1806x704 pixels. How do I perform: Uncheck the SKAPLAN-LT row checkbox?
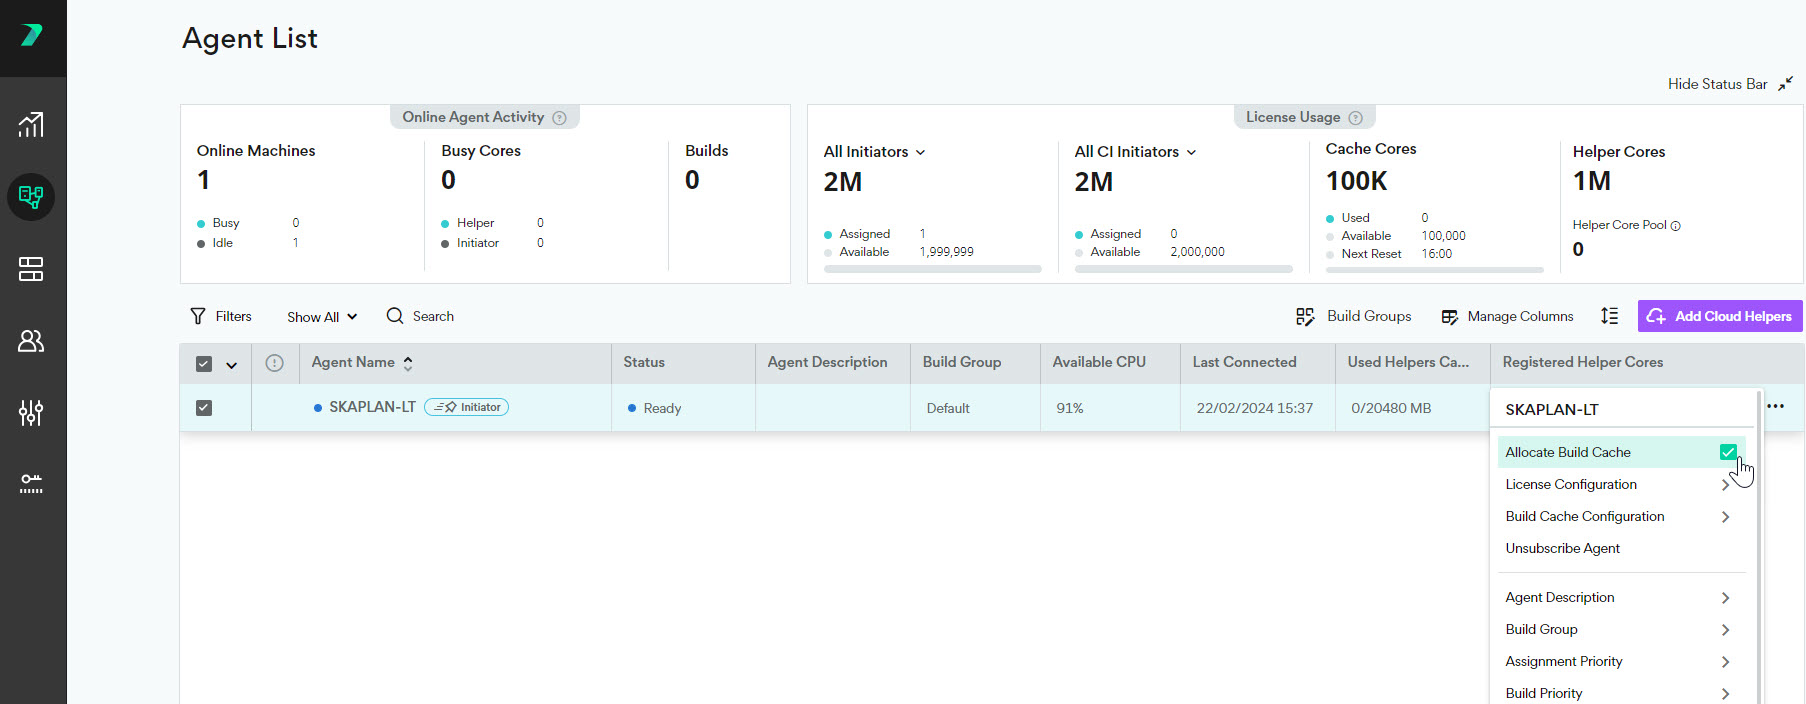204,408
